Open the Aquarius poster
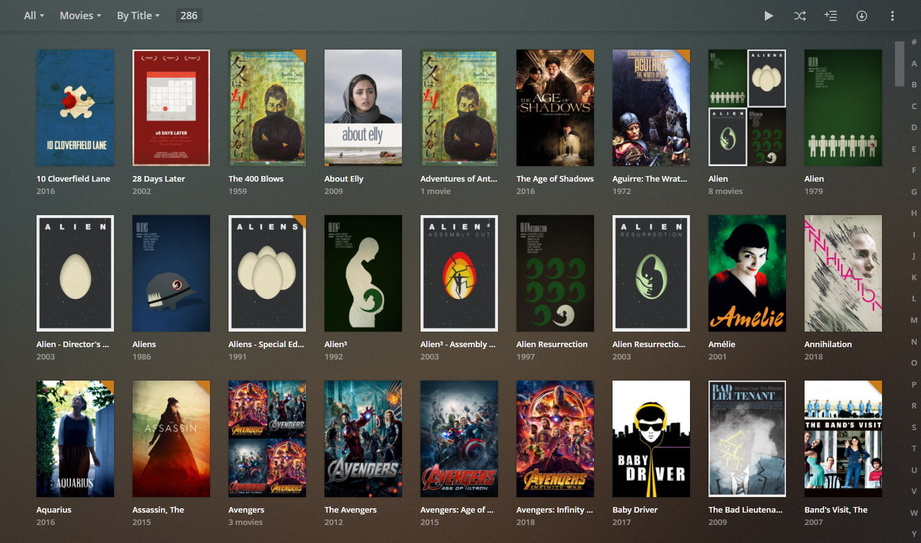Viewport: 921px width, 543px height. coord(75,438)
